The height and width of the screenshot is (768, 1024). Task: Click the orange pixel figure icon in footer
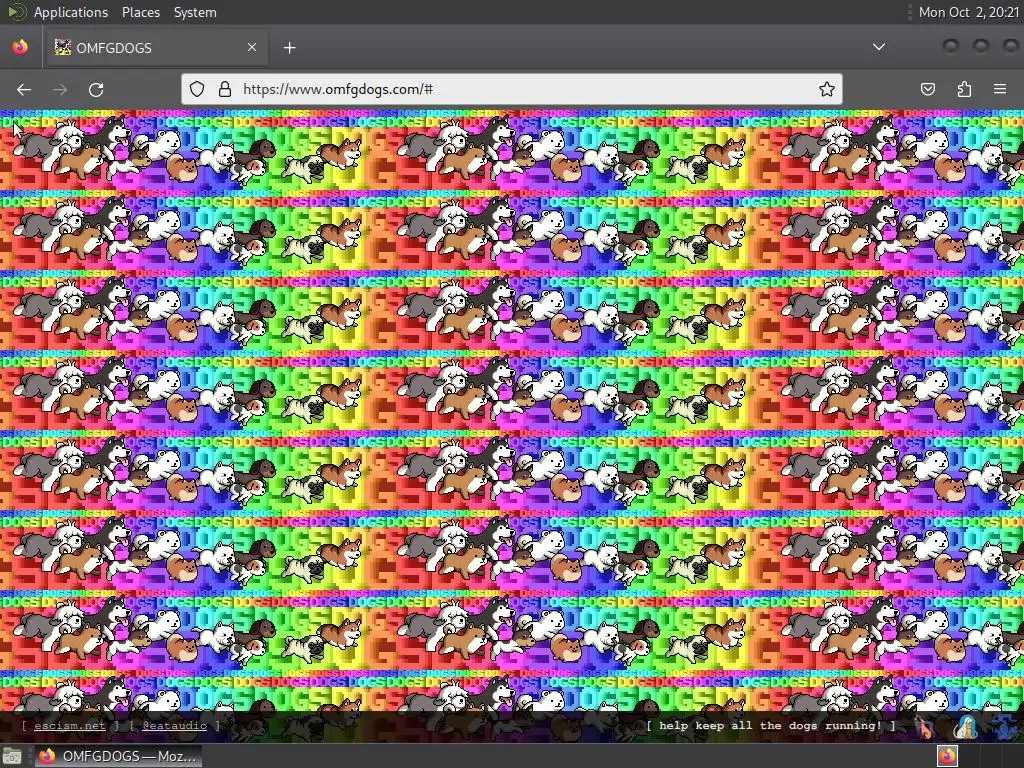click(923, 727)
